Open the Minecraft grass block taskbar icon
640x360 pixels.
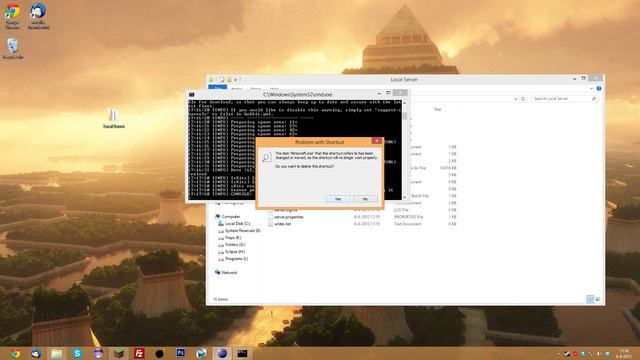[x=119, y=353]
